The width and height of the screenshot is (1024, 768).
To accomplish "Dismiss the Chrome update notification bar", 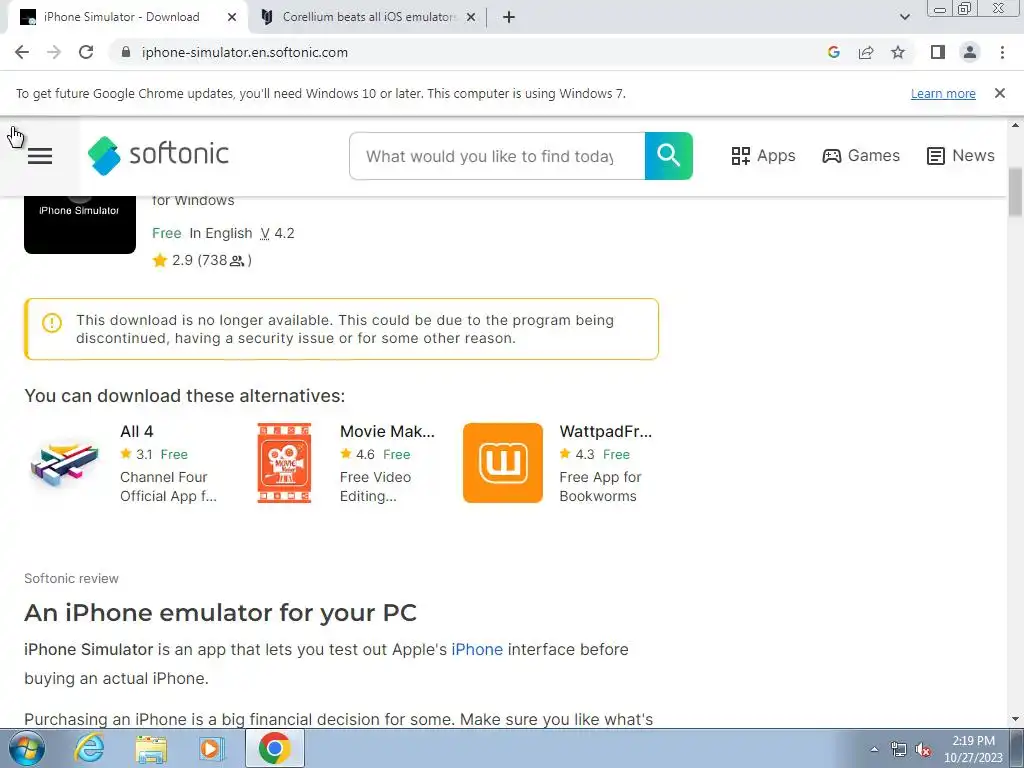I will tap(1000, 93).
